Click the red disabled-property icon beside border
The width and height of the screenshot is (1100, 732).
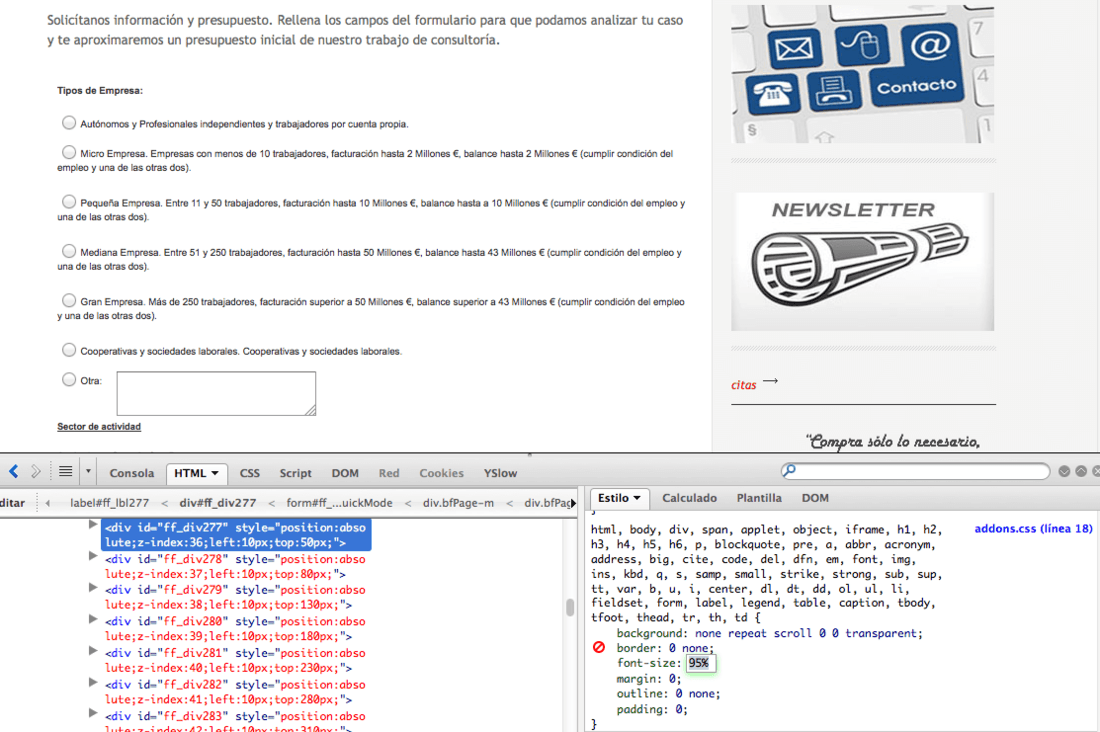click(598, 647)
